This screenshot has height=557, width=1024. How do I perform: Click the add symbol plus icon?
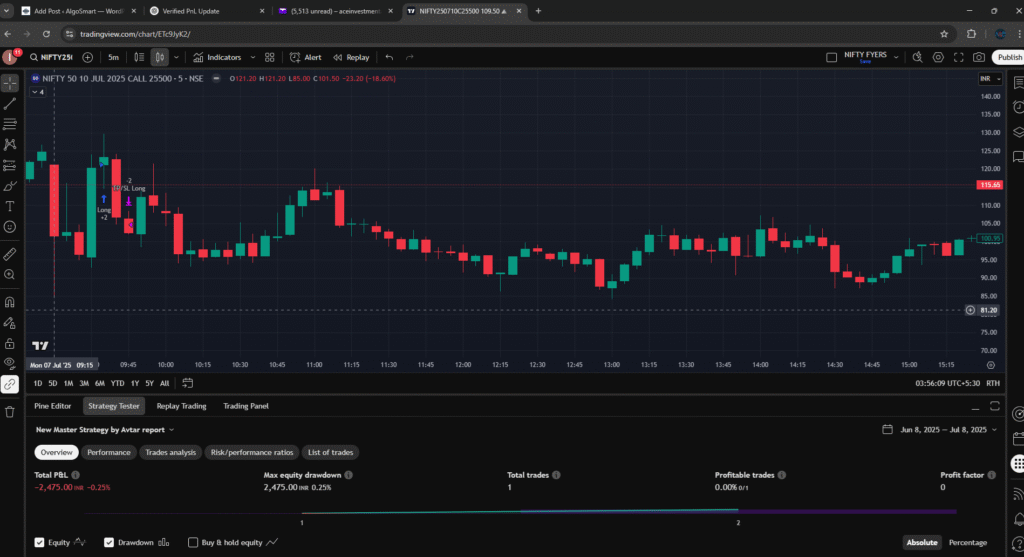pos(88,57)
